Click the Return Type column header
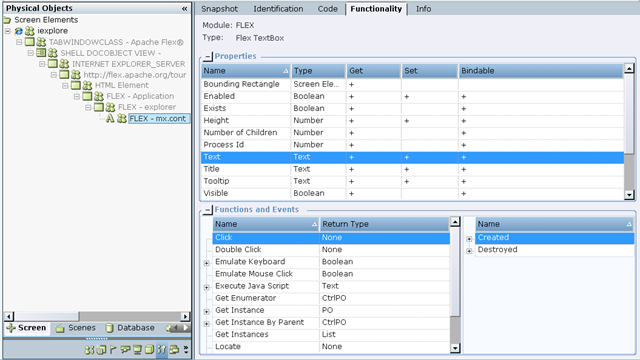640x360 pixels. pyautogui.click(x=384, y=224)
